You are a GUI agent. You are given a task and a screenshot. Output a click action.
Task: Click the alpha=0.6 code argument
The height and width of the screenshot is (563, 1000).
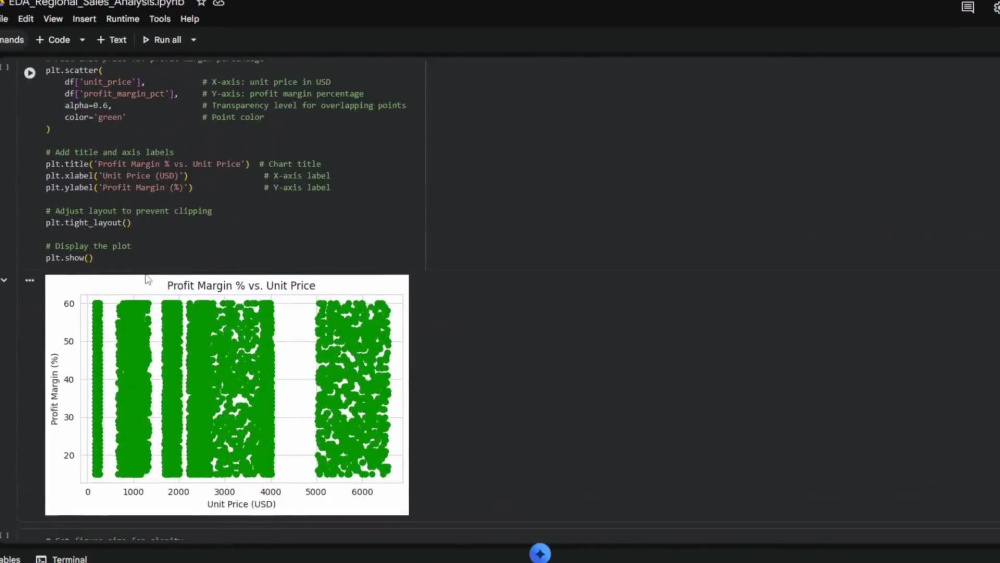point(88,105)
